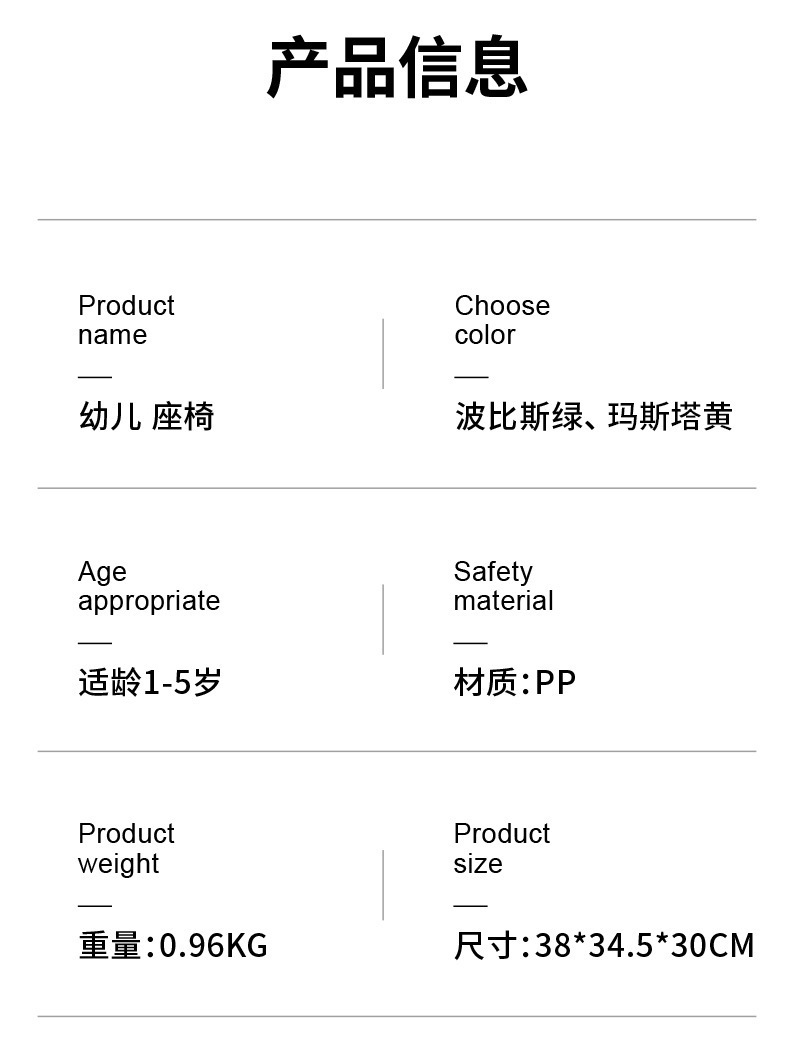Click the short dash under Safety material

[471, 643]
